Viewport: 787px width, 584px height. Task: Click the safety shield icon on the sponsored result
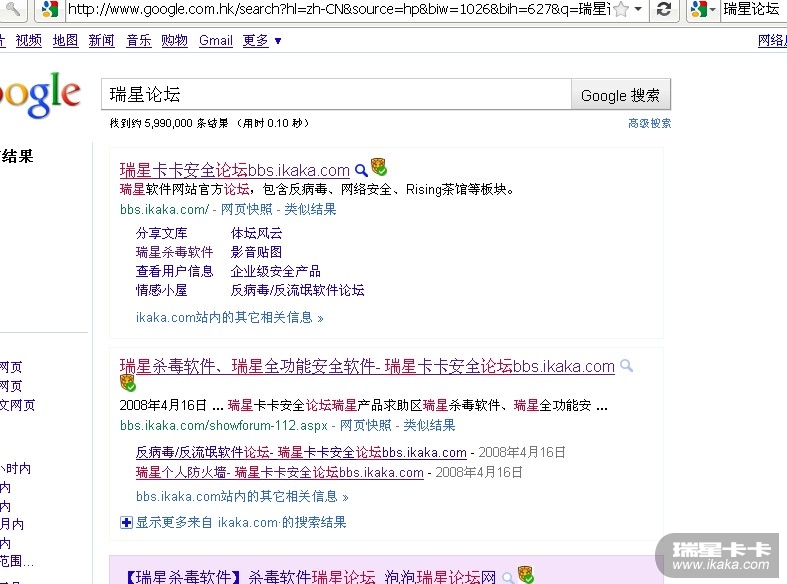[526, 575]
